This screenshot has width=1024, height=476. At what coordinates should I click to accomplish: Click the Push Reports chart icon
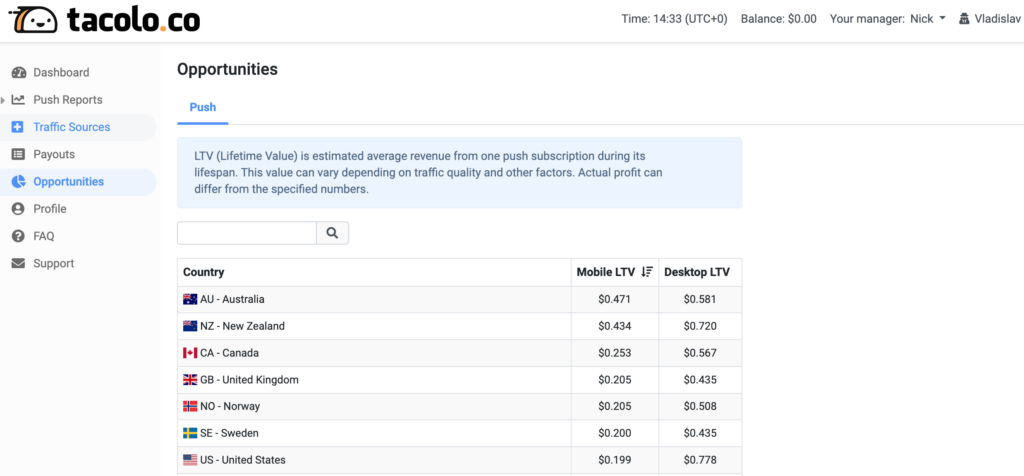pos(18,100)
